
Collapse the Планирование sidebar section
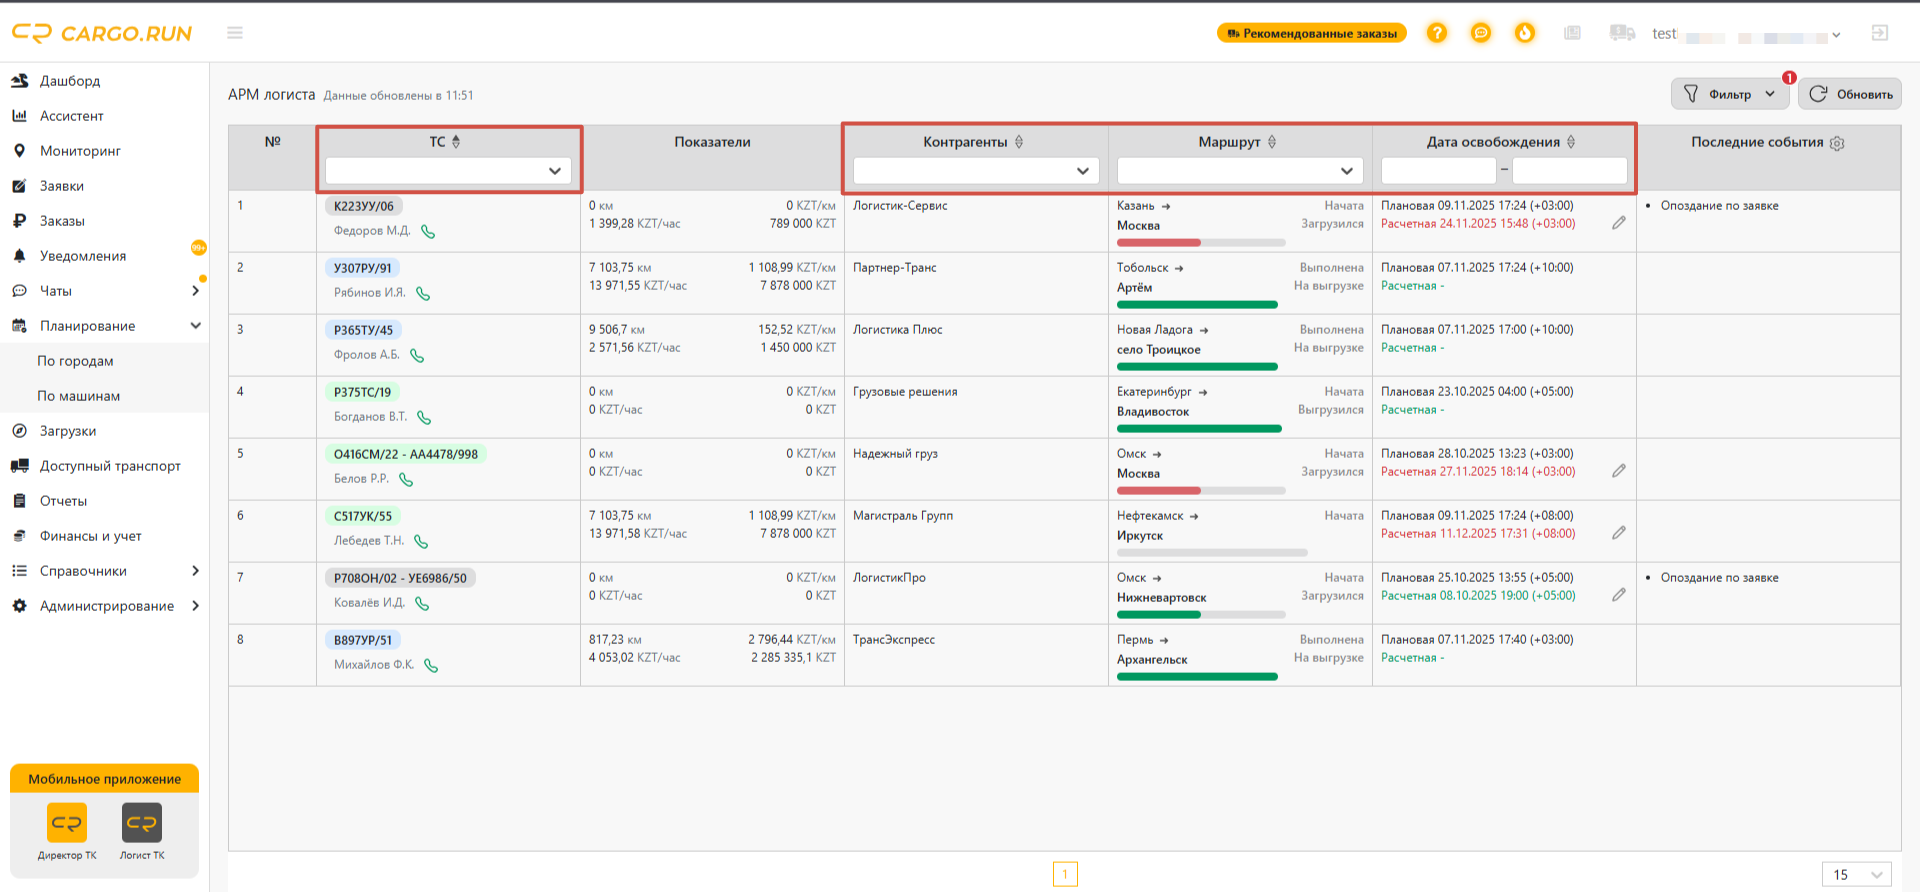[196, 326]
